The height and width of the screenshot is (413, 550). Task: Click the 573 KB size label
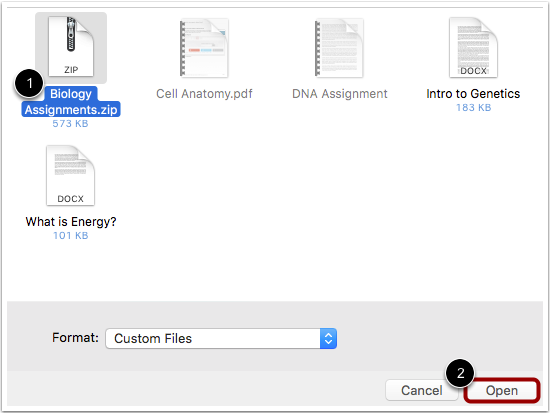click(x=71, y=124)
